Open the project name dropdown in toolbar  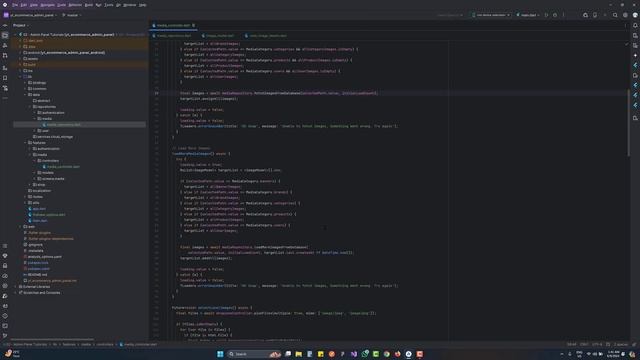[x=31, y=15]
